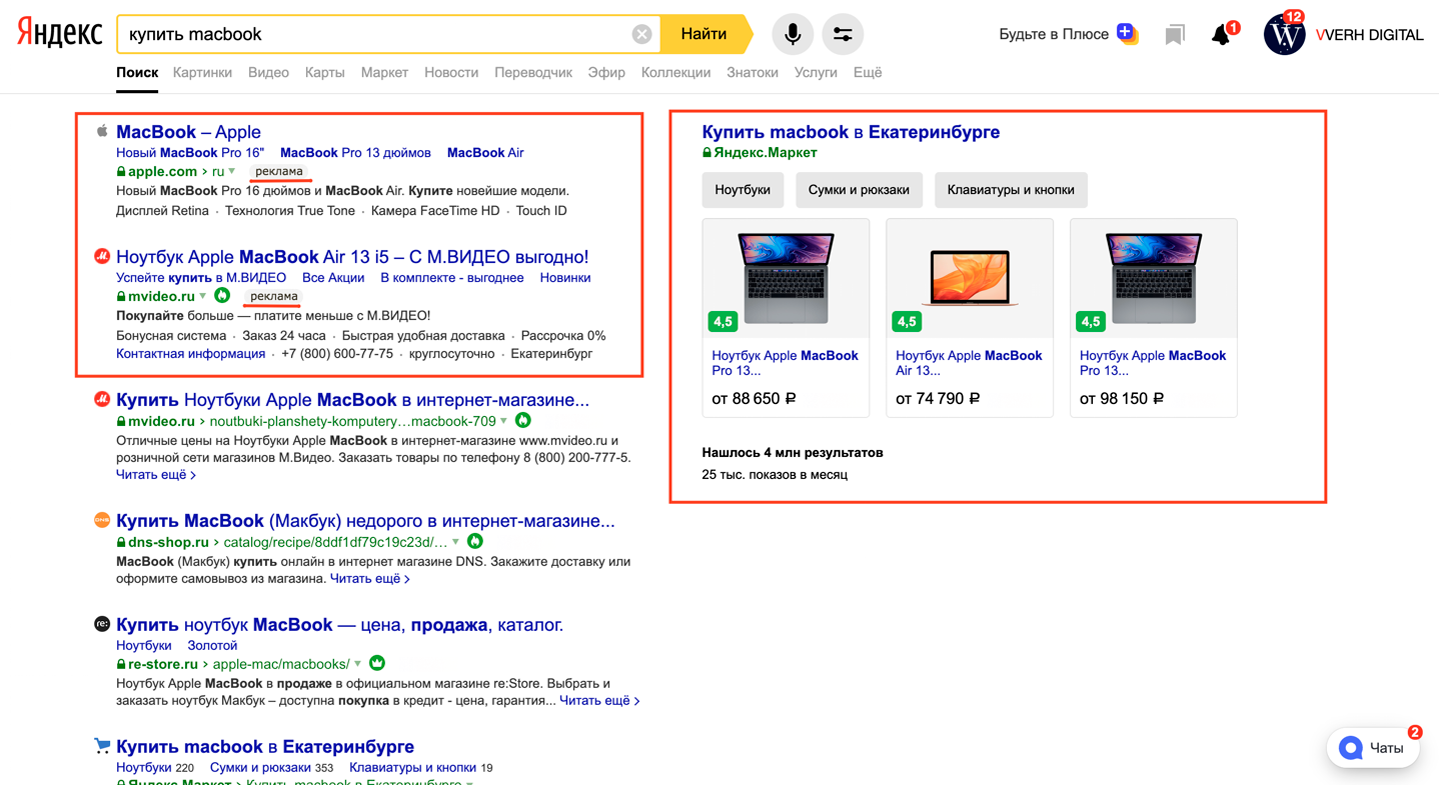Screen dimensions: 1439x785
Task: Switch to the Видео tab
Action: click(268, 72)
